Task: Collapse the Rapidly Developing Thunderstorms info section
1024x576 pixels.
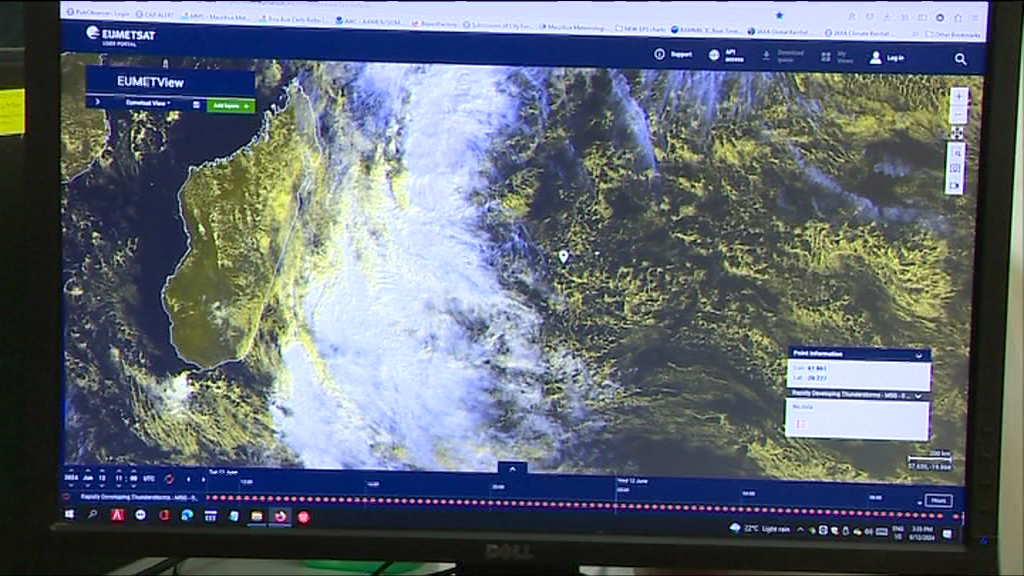Action: tap(918, 395)
